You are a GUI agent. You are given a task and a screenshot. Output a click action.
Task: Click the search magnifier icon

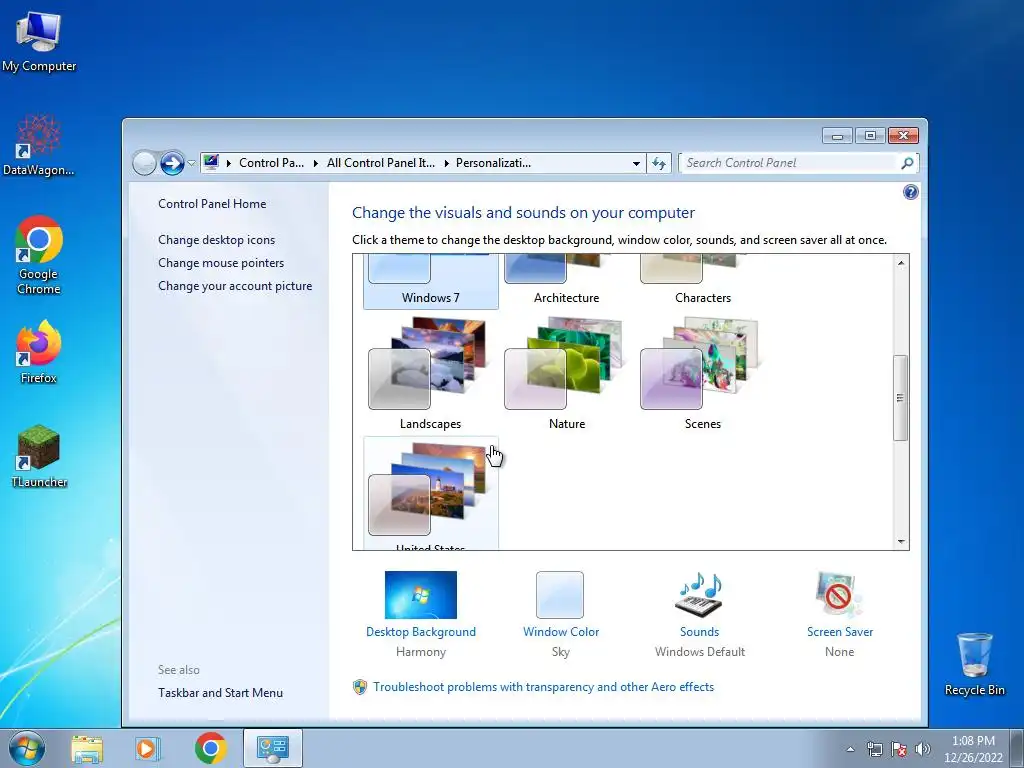pos(907,163)
